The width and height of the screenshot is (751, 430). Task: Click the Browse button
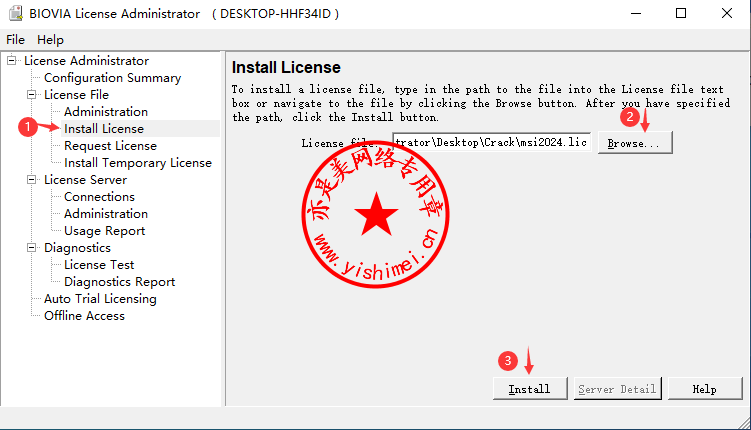click(634, 143)
